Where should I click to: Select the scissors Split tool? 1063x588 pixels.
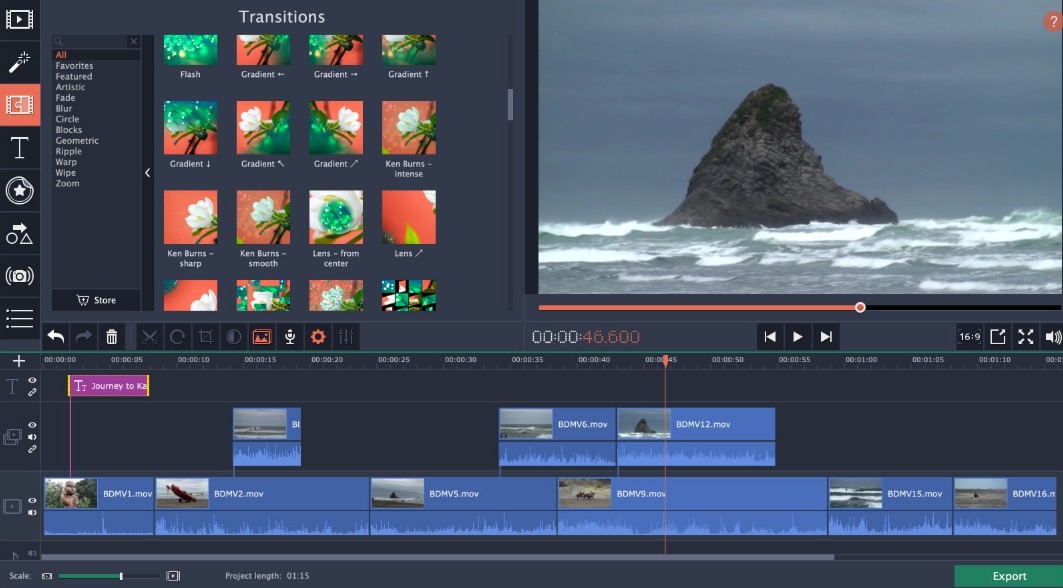(x=149, y=337)
